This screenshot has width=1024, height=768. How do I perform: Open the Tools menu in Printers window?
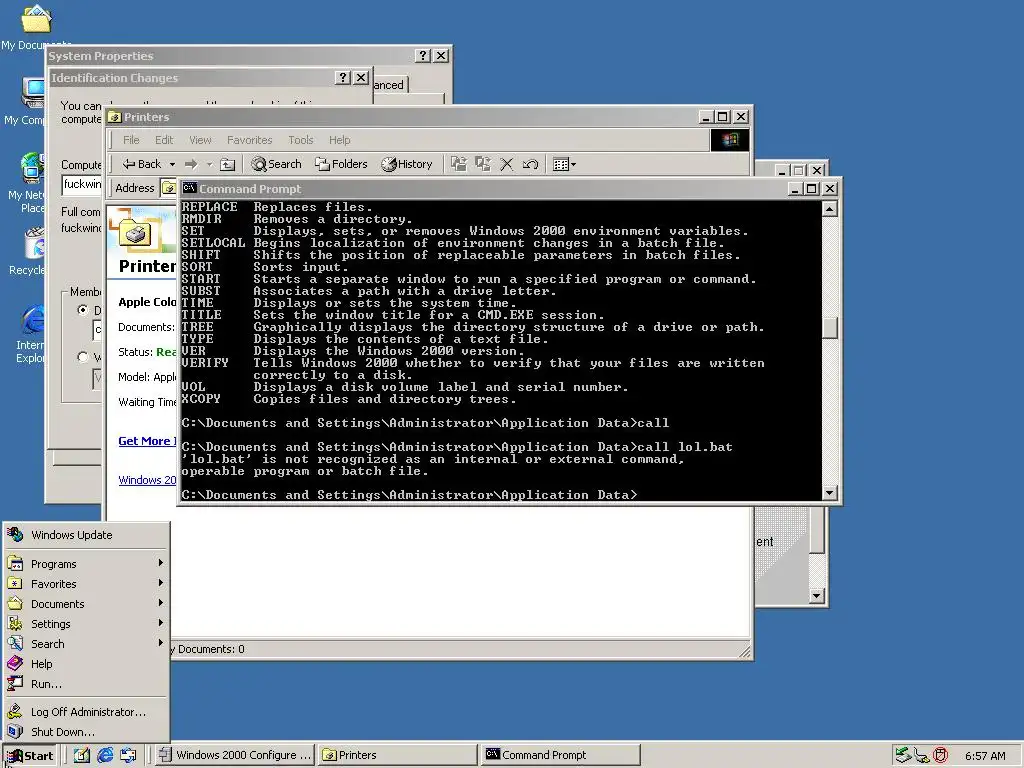300,140
